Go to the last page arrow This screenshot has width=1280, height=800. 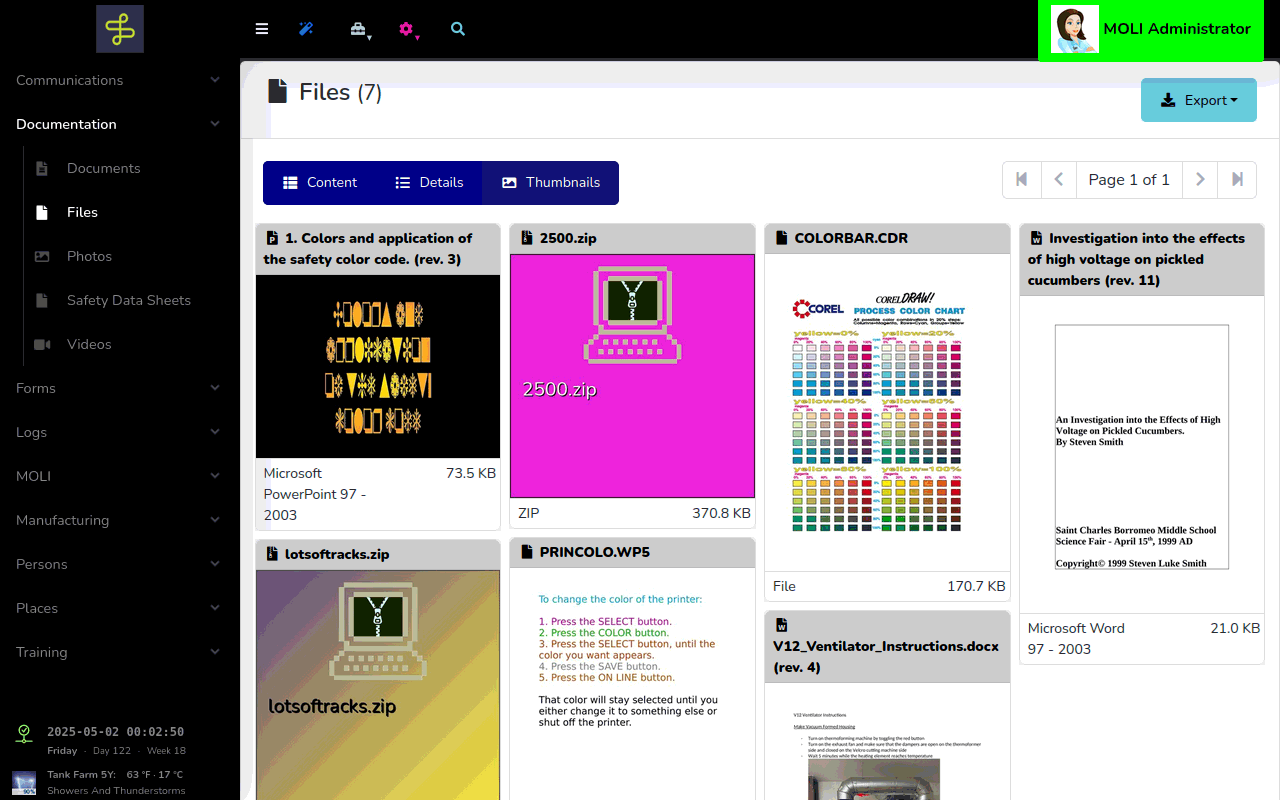point(1237,180)
